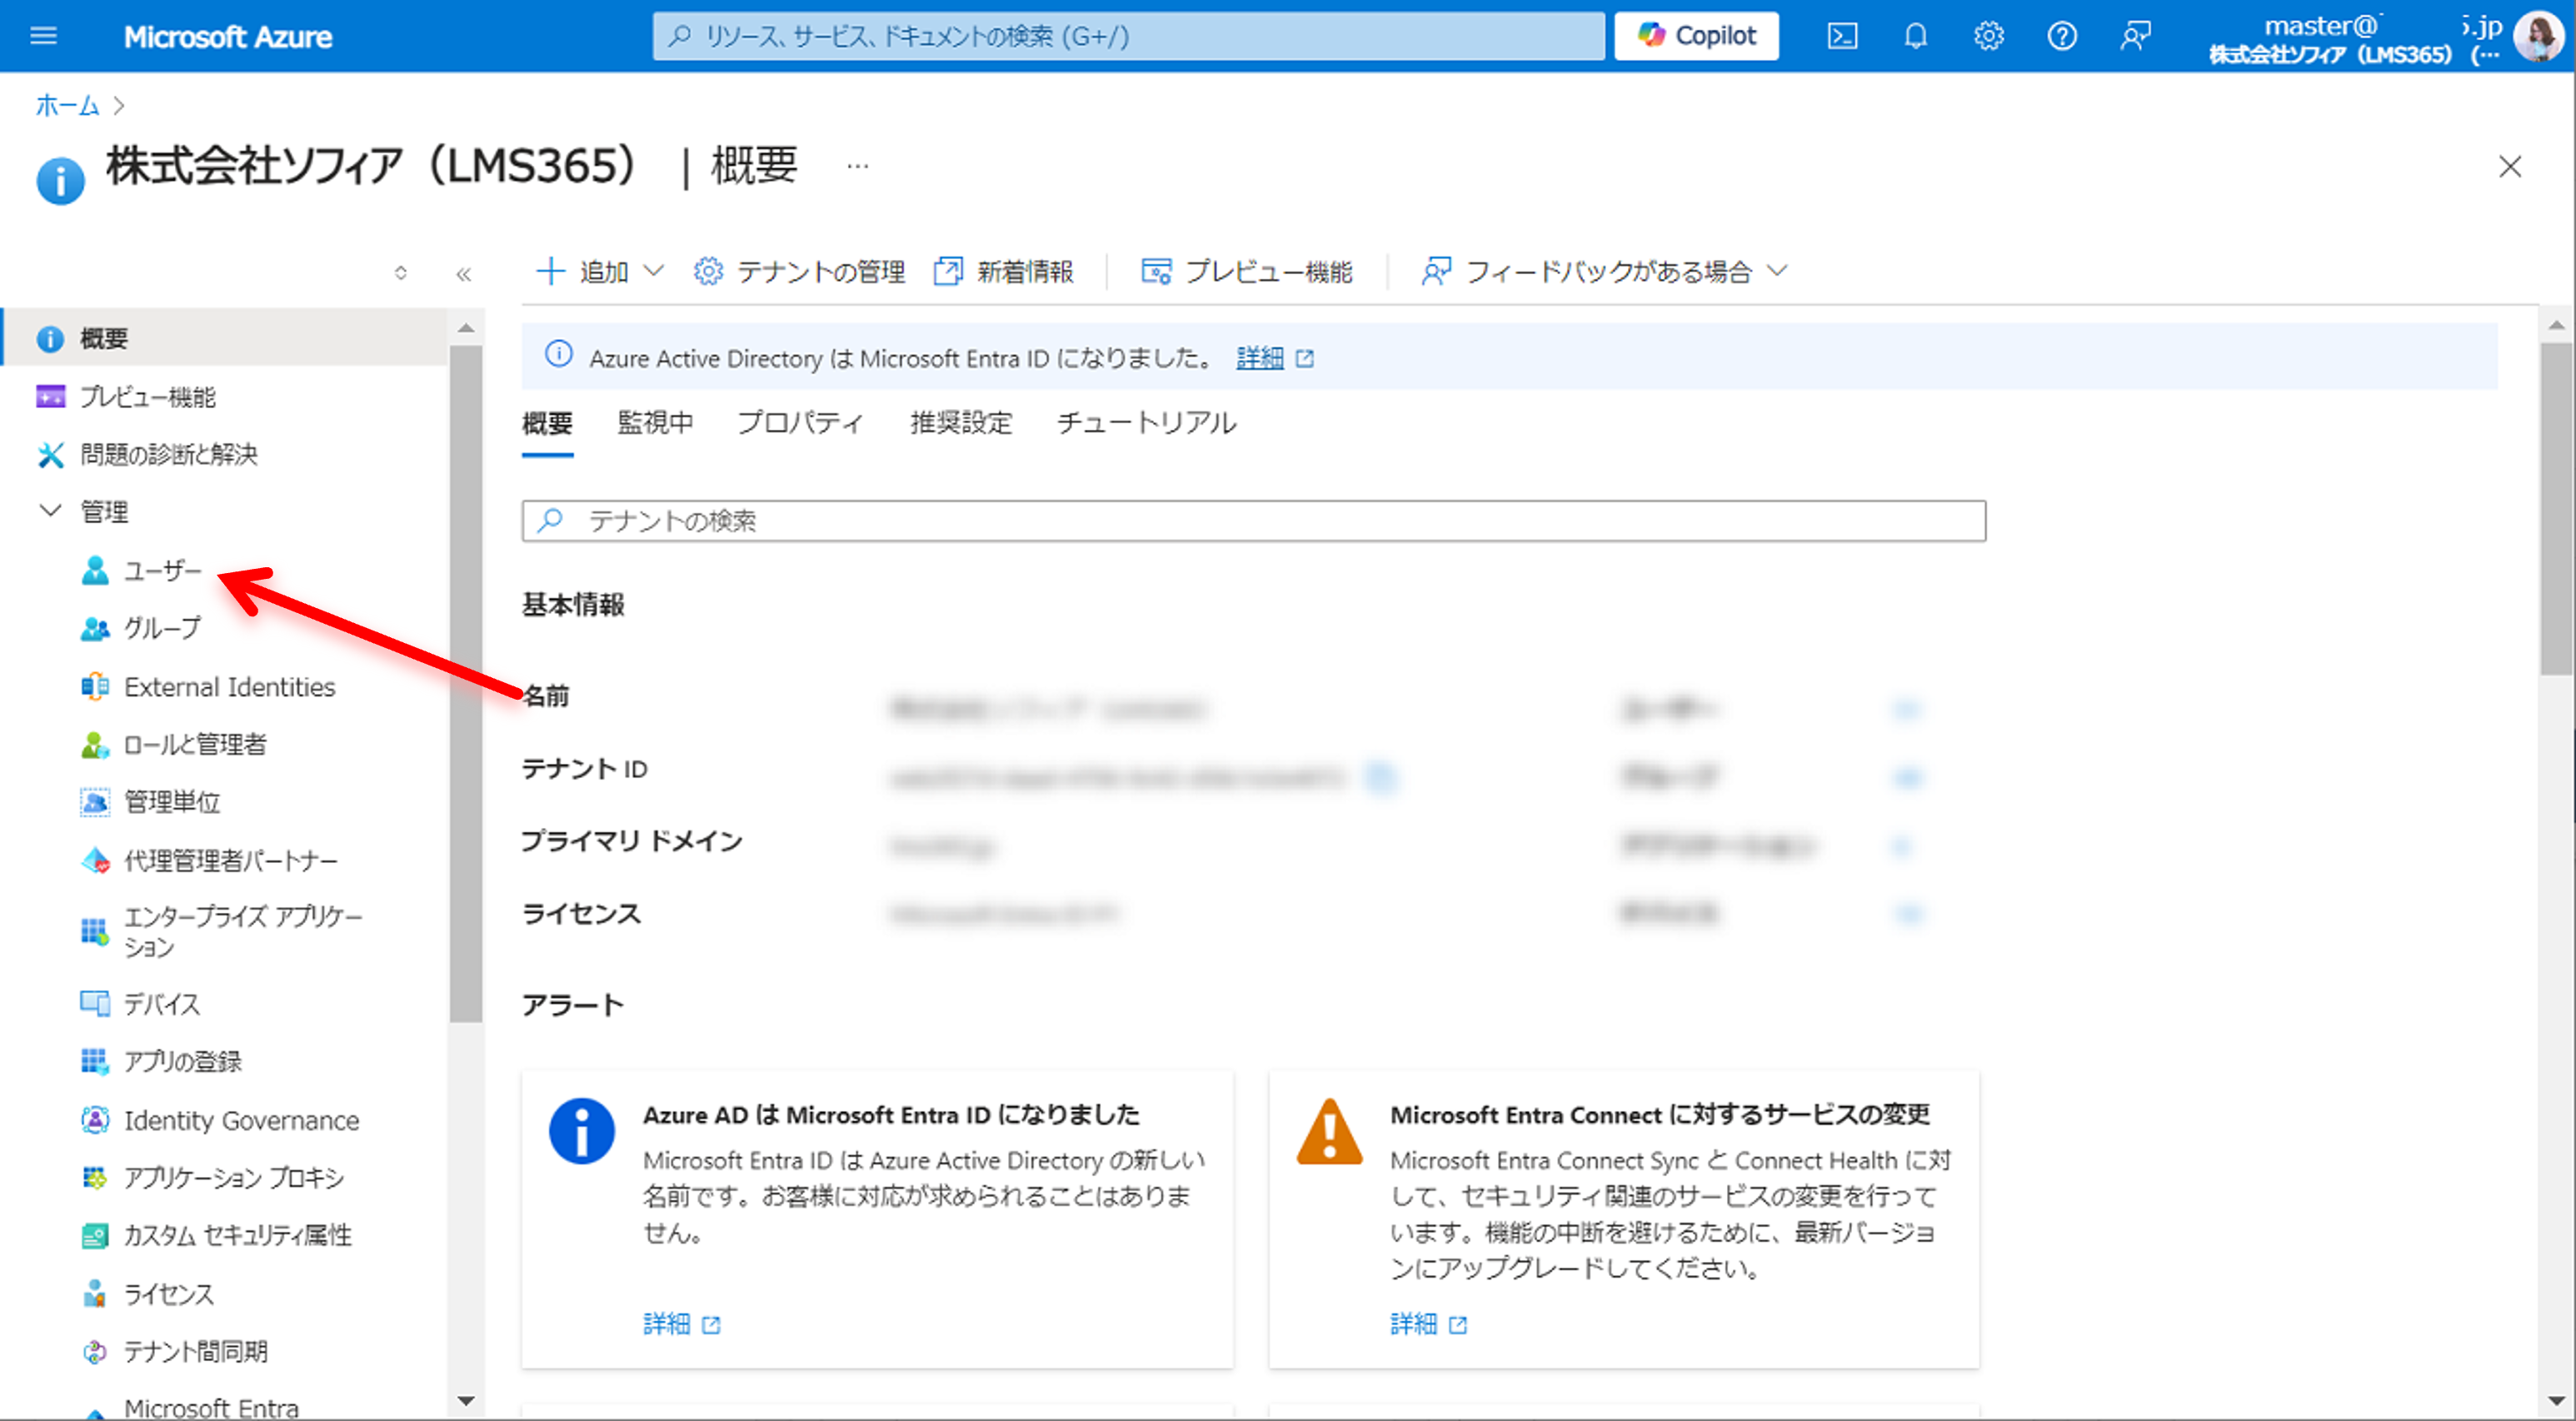Click the デバイス monitor icon
Screen dimensions: 2576x1421
tap(95, 1004)
